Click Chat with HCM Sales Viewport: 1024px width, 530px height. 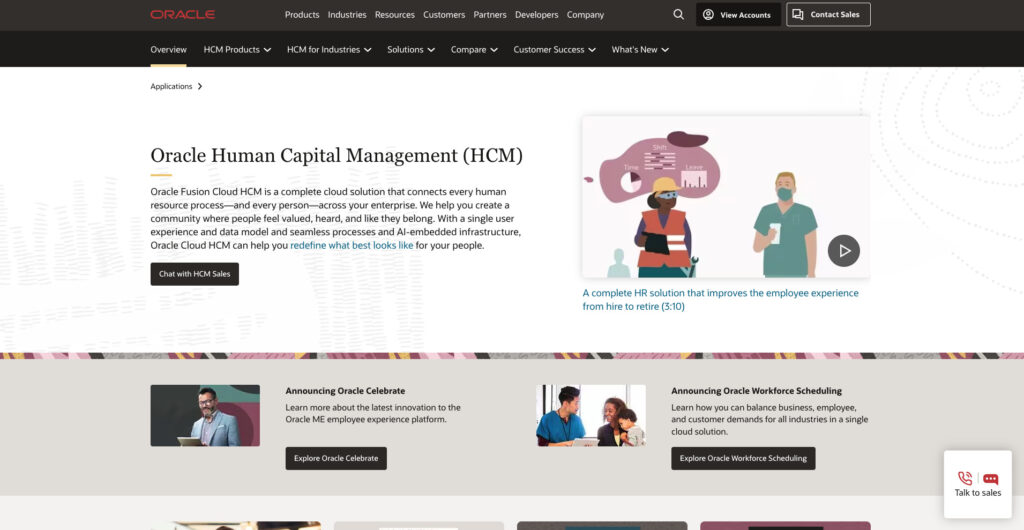(194, 274)
